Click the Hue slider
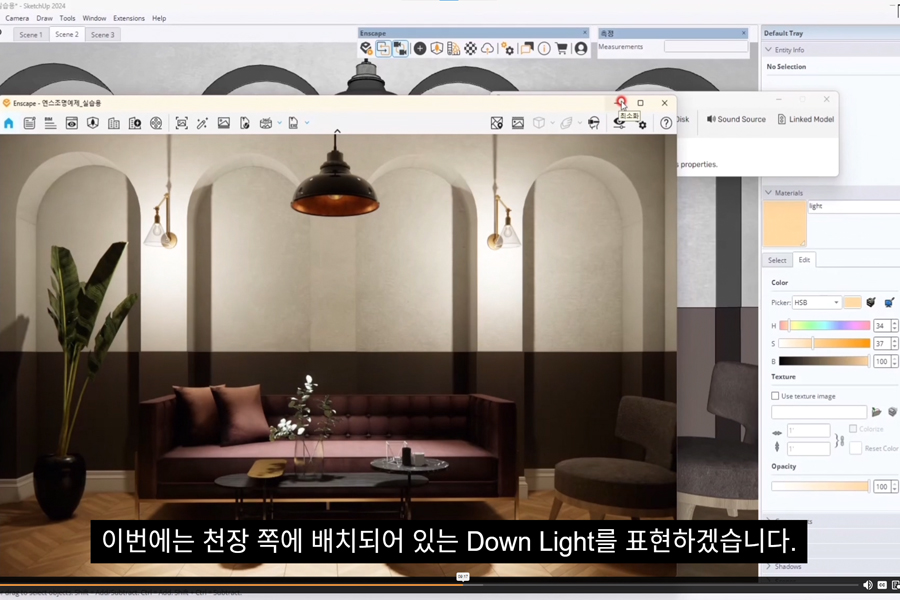Image resolution: width=900 pixels, height=600 pixels. tap(824, 326)
